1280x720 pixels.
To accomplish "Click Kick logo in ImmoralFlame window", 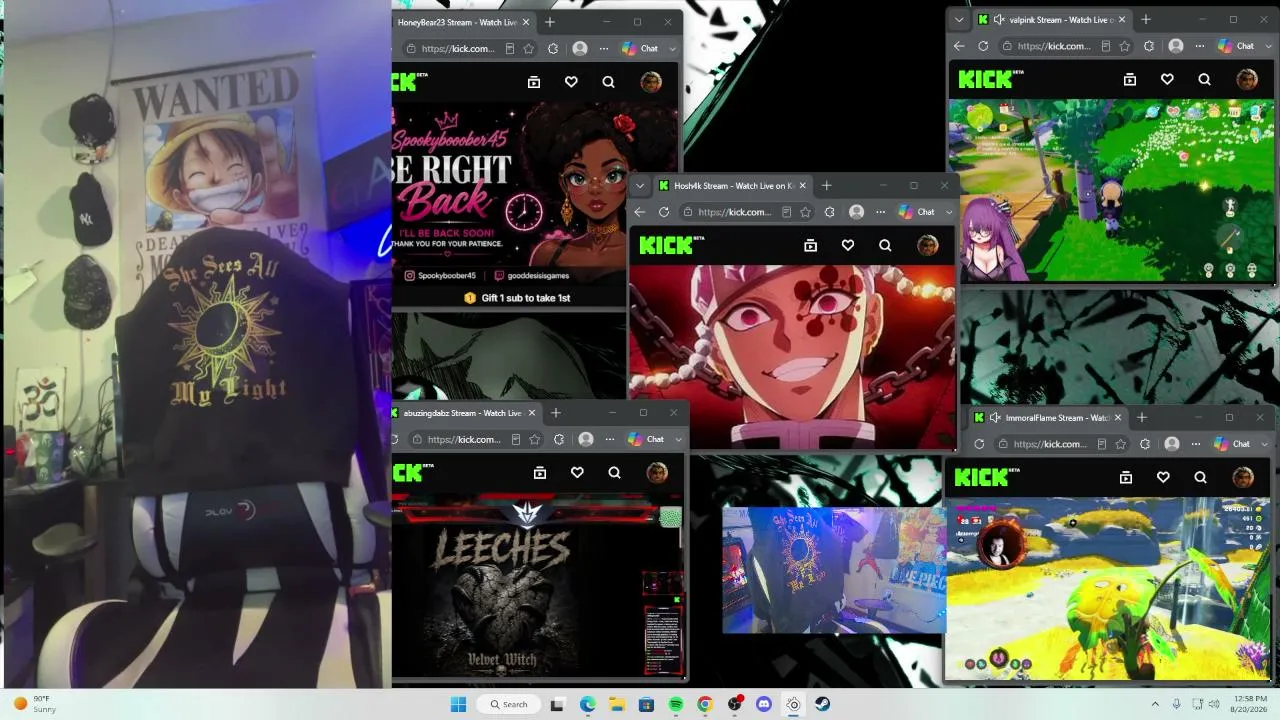I will [x=985, y=477].
